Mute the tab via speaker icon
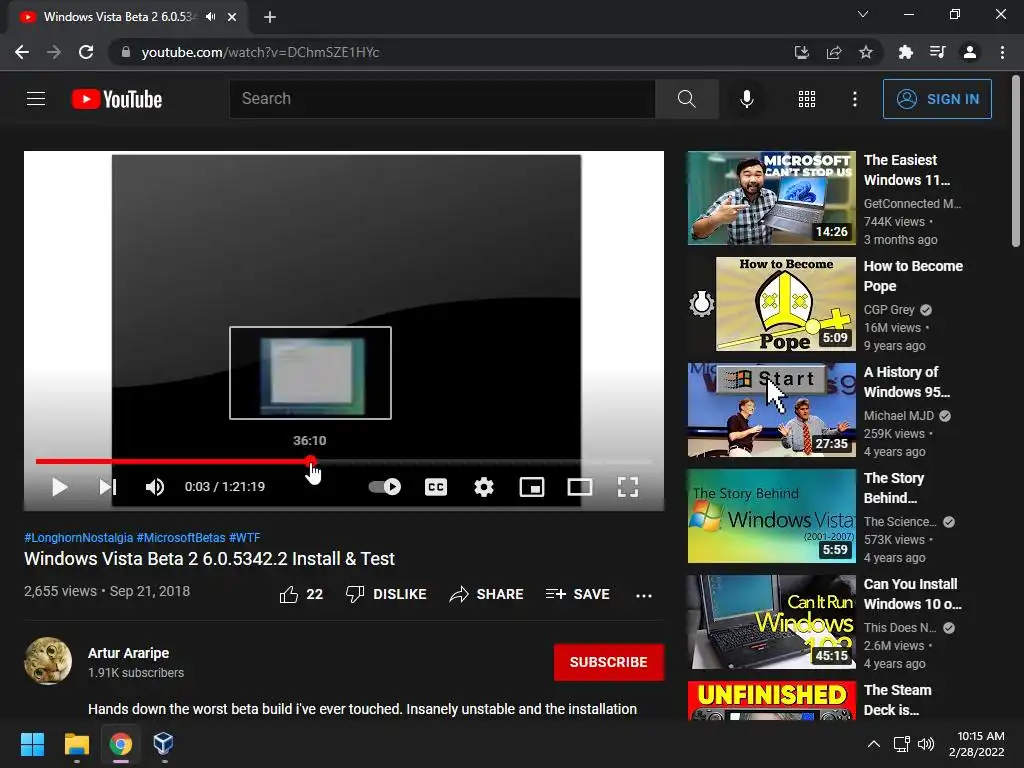 click(210, 17)
